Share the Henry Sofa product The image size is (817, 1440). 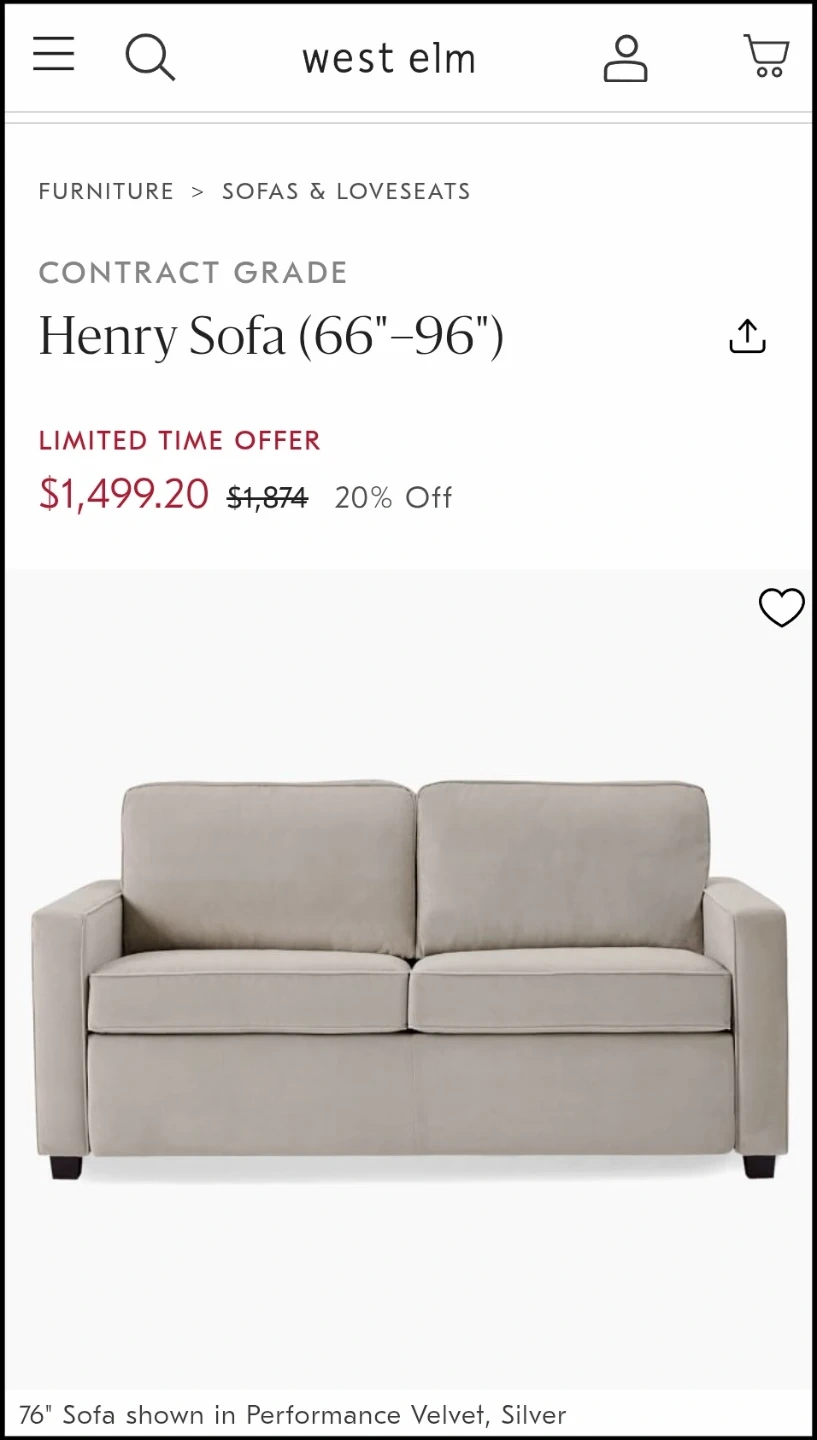(747, 337)
